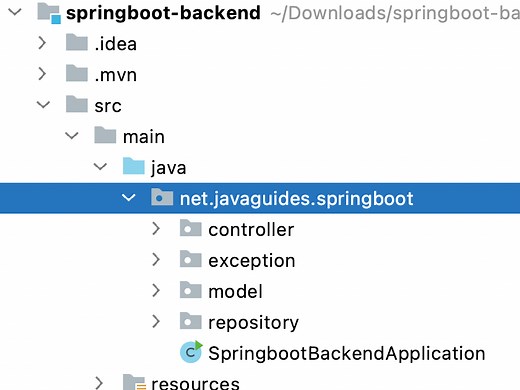Image resolution: width=520 pixels, height=390 pixels.
Task: Expand the repository package chevron
Action: click(156, 321)
